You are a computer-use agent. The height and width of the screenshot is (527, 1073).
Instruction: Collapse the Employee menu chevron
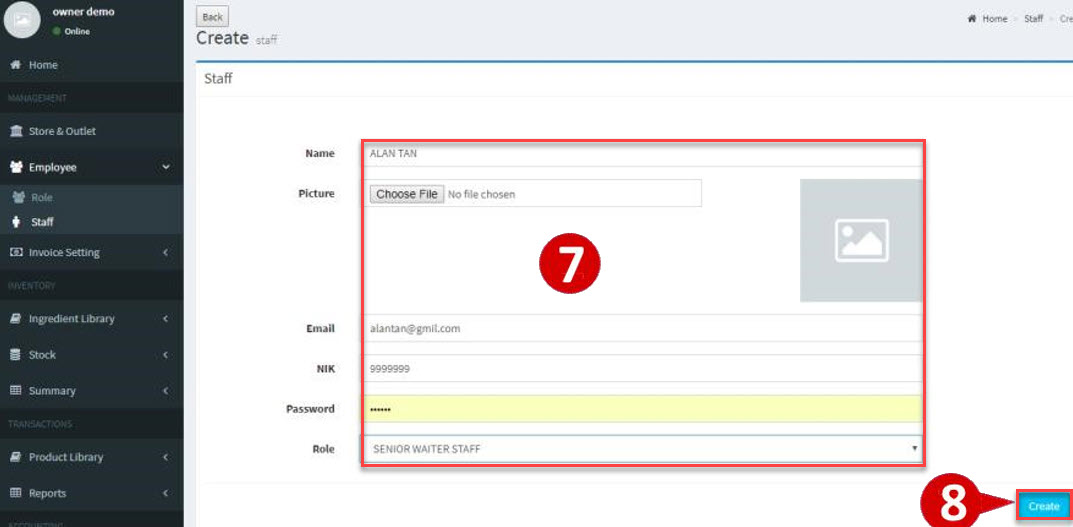(166, 167)
